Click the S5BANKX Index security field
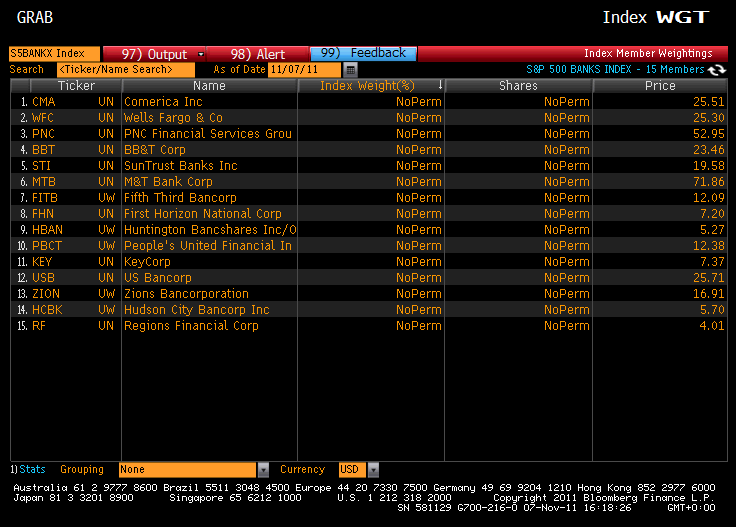 click(54, 53)
